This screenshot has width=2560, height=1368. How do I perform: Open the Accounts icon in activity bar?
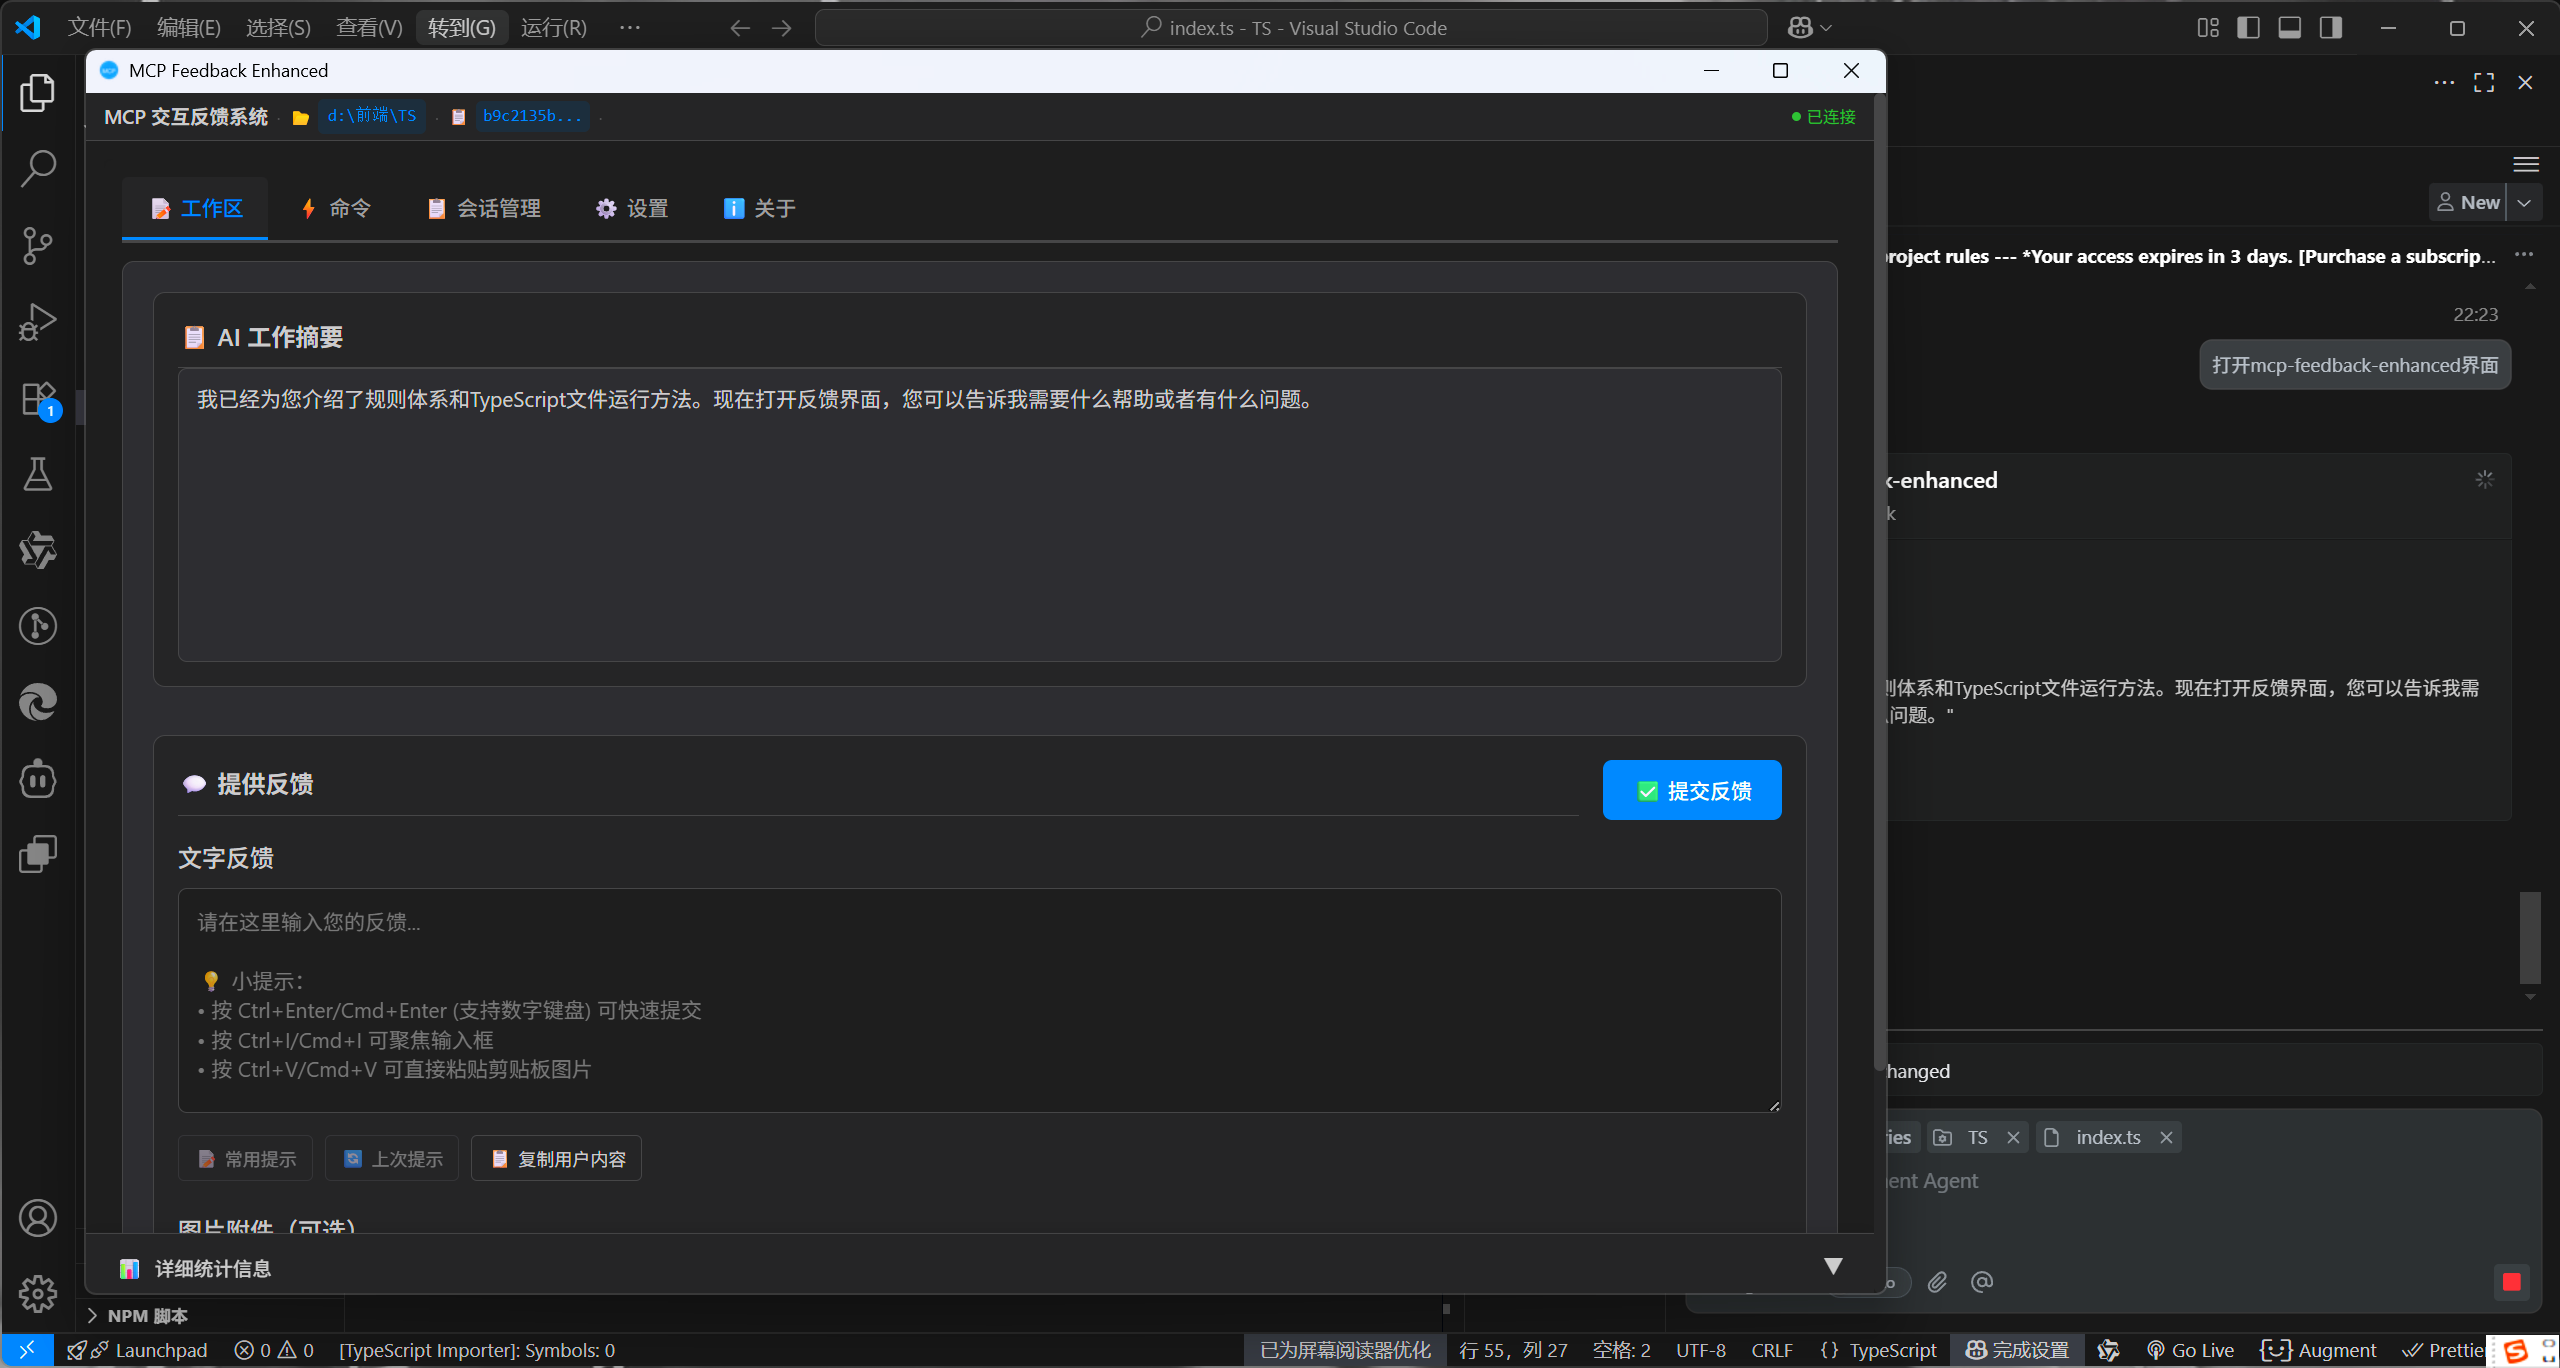(x=38, y=1218)
